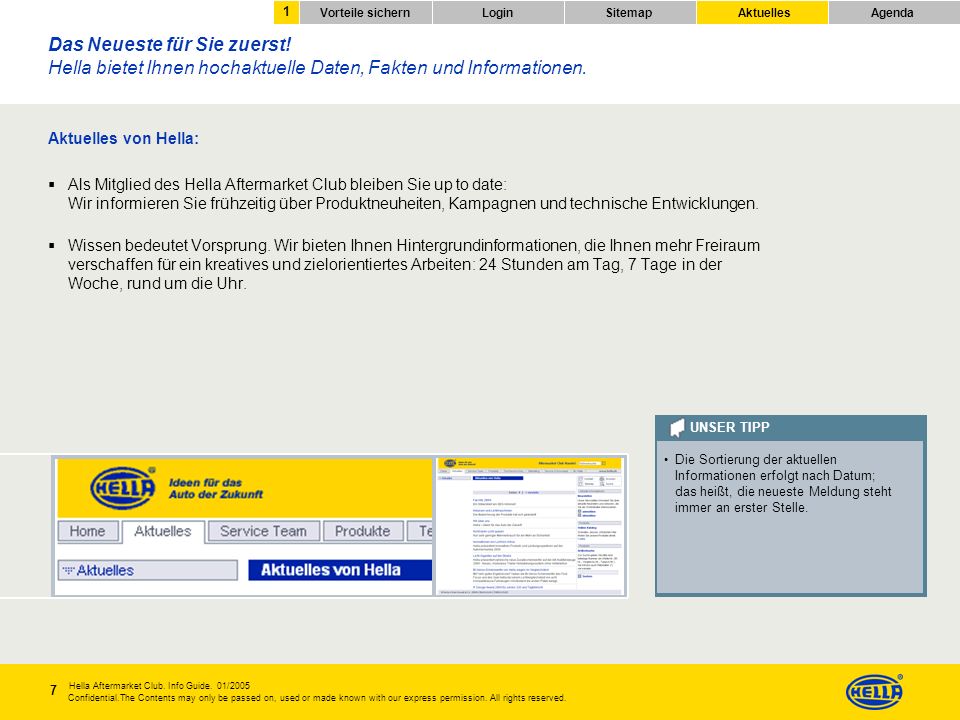The height and width of the screenshot is (720, 960).
Task: Click the subtitle starting Hella bietet Ihnen hochaktuelle
Action: [x=317, y=67]
